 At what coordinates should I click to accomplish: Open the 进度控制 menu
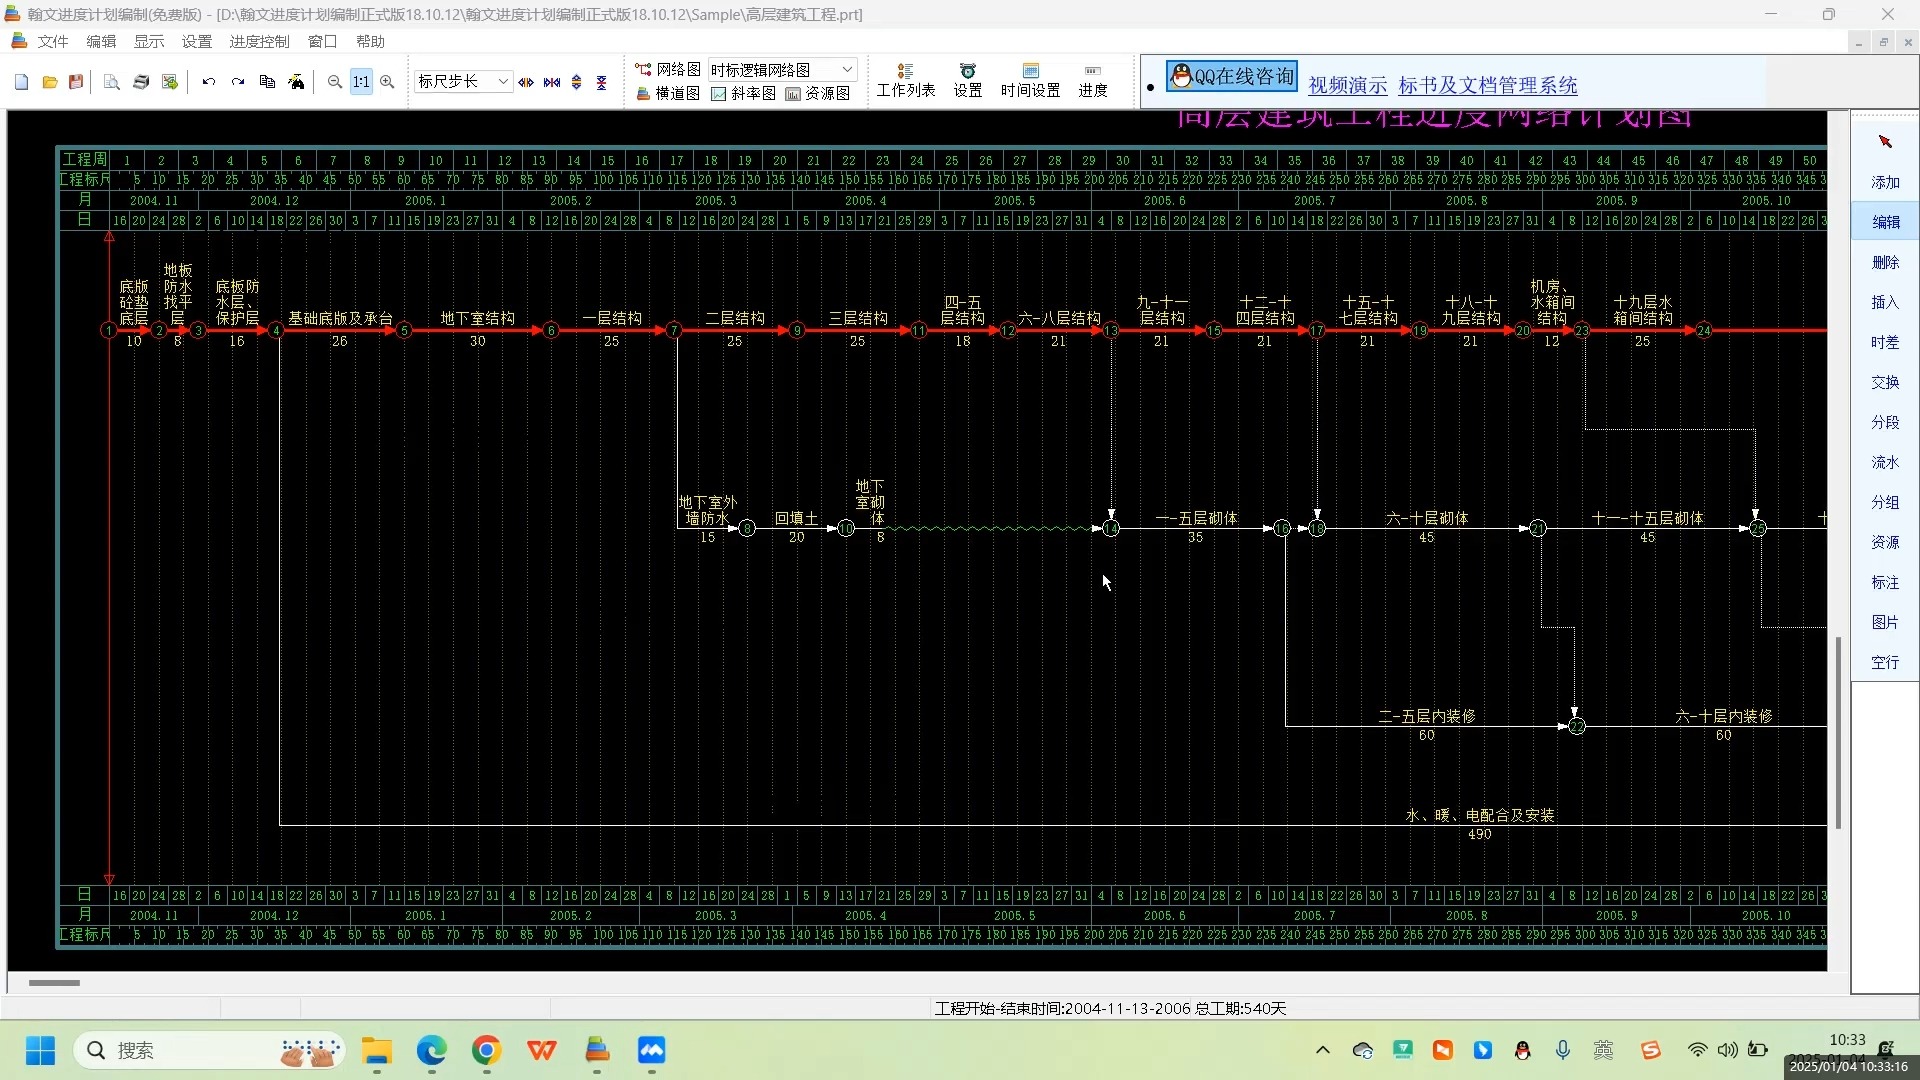[x=259, y=41]
